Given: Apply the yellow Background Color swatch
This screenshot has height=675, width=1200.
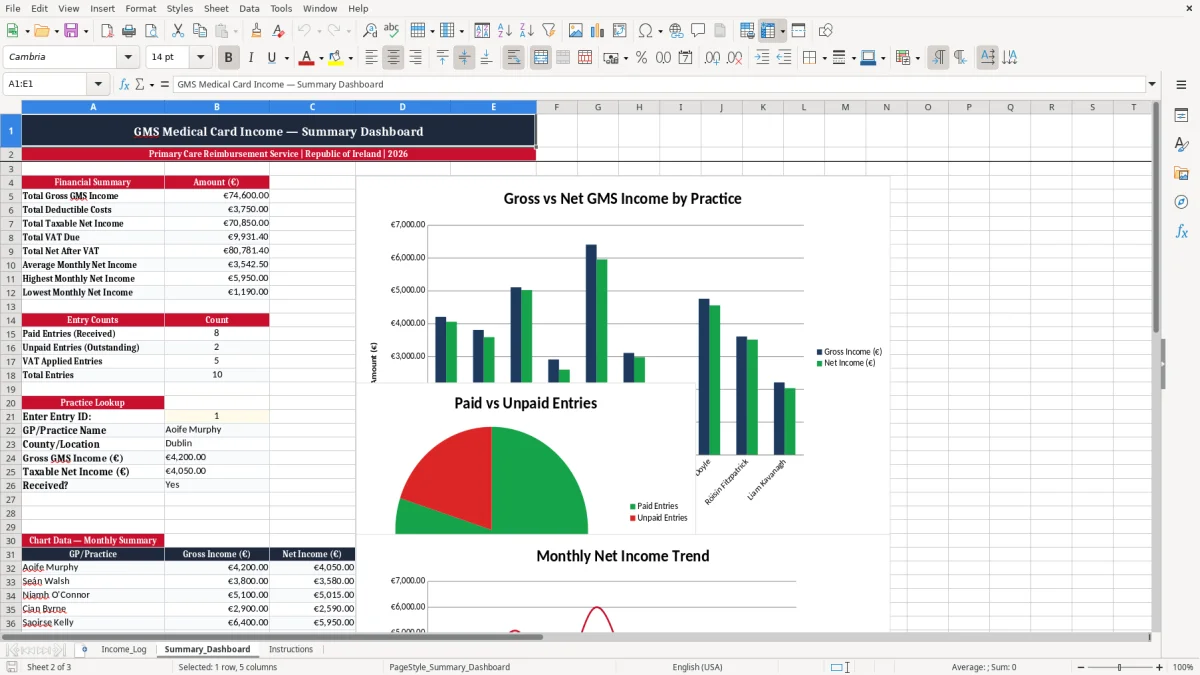Looking at the screenshot, I should (335, 58).
